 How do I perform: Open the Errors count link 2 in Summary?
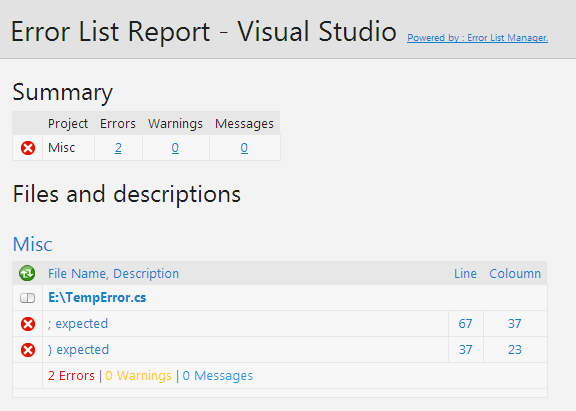[x=118, y=148]
